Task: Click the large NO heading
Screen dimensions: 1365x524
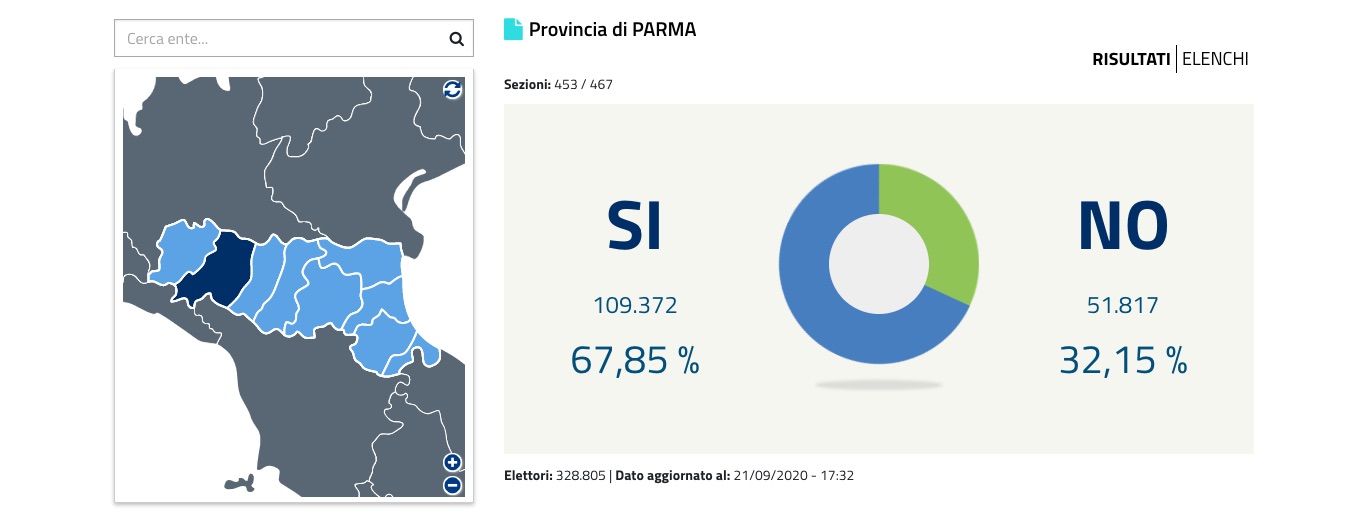Action: coord(1122,226)
